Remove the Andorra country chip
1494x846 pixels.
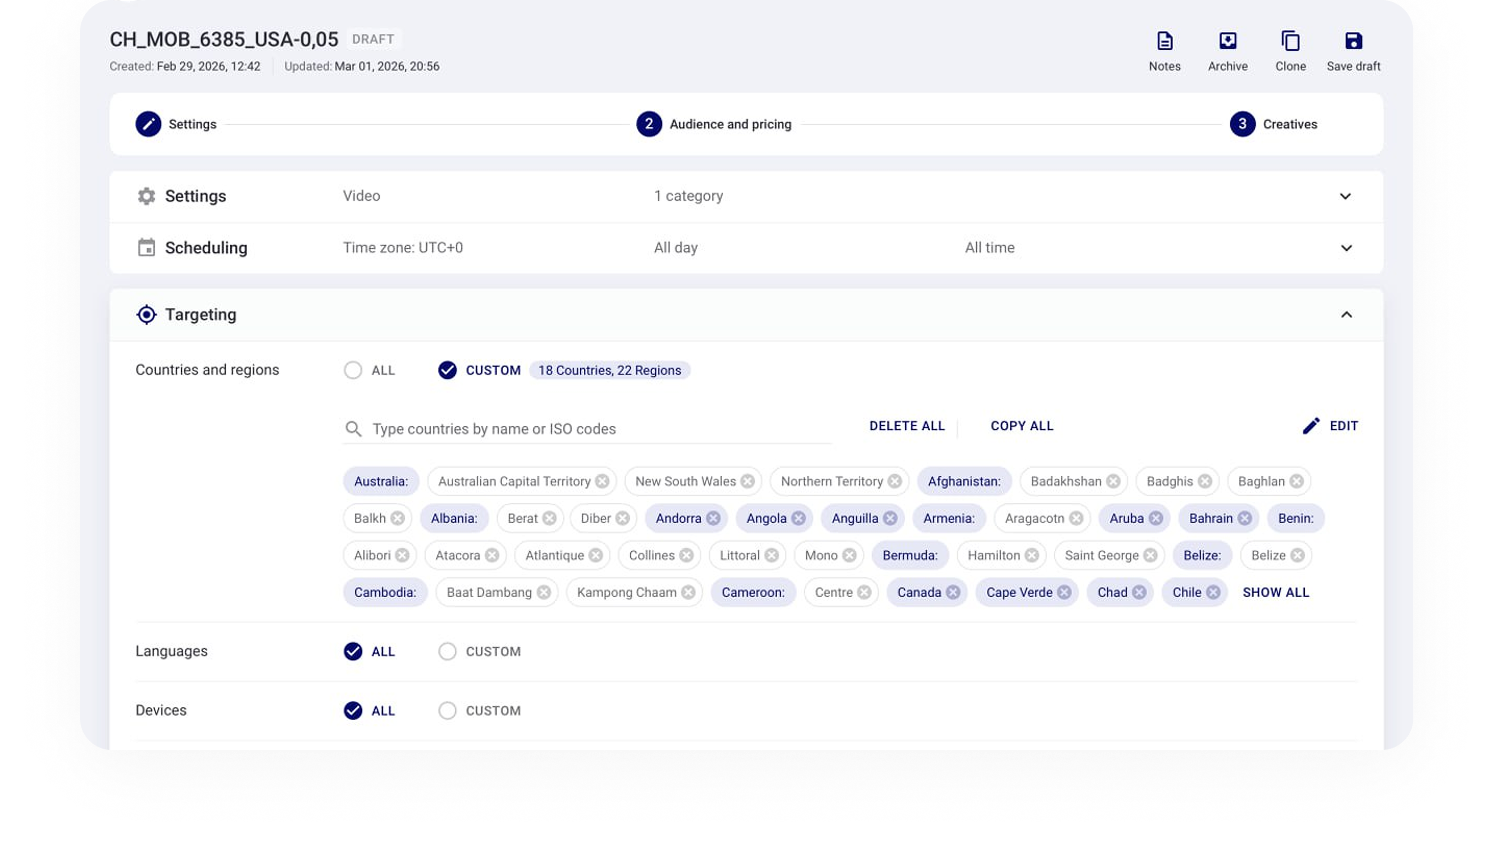tap(713, 518)
